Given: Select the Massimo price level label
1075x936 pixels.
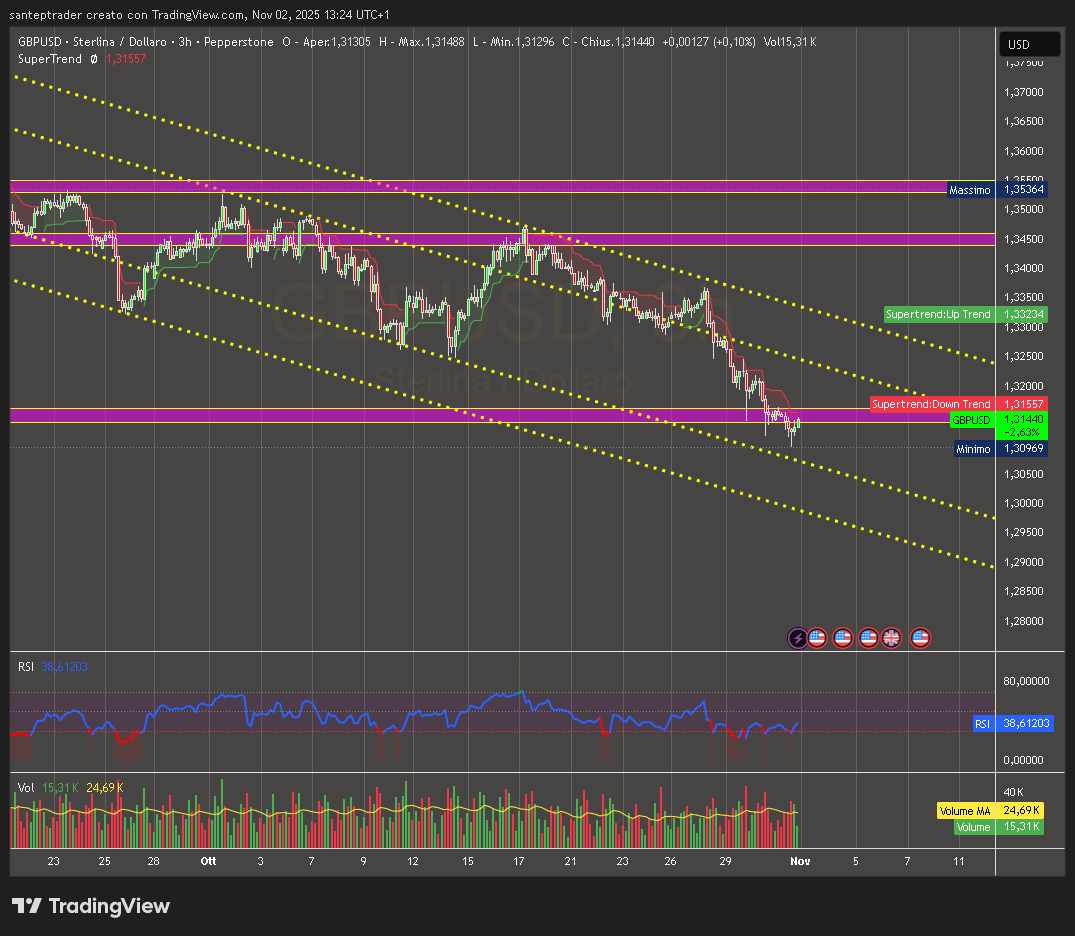Looking at the screenshot, I should [971, 190].
